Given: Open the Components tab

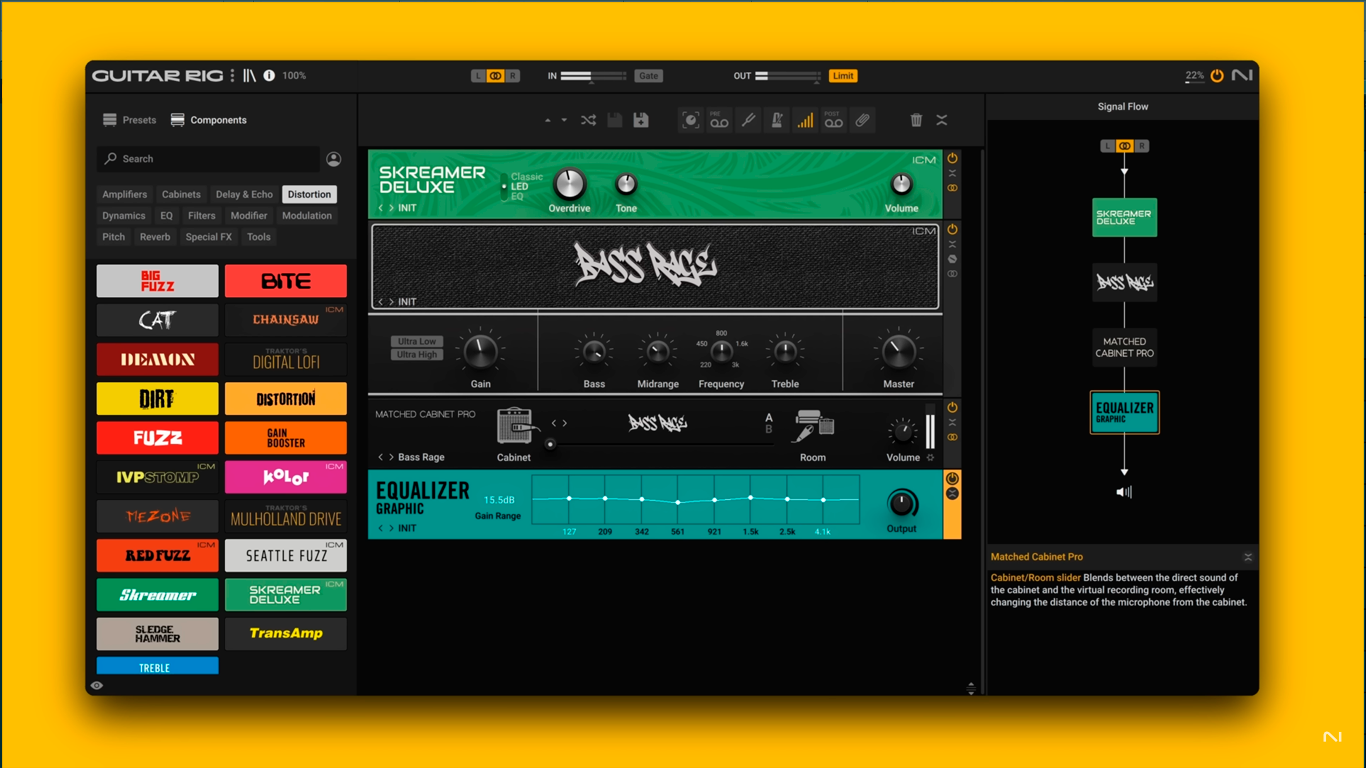Looking at the screenshot, I should coord(208,120).
